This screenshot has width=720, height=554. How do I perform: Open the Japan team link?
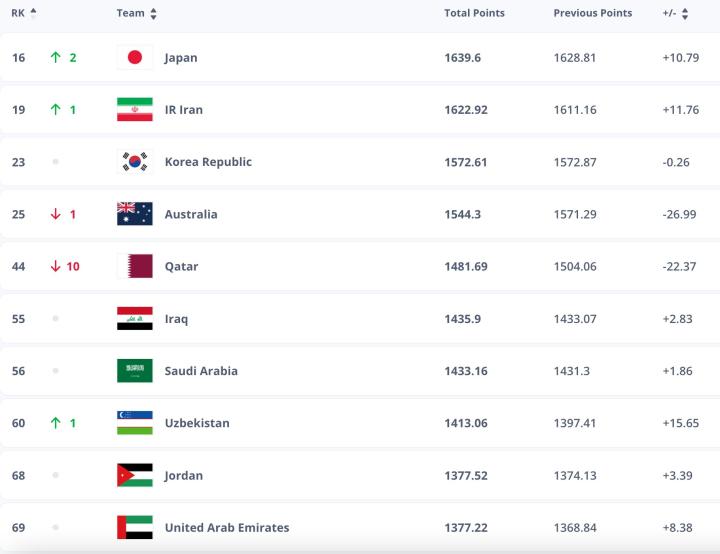coord(181,58)
